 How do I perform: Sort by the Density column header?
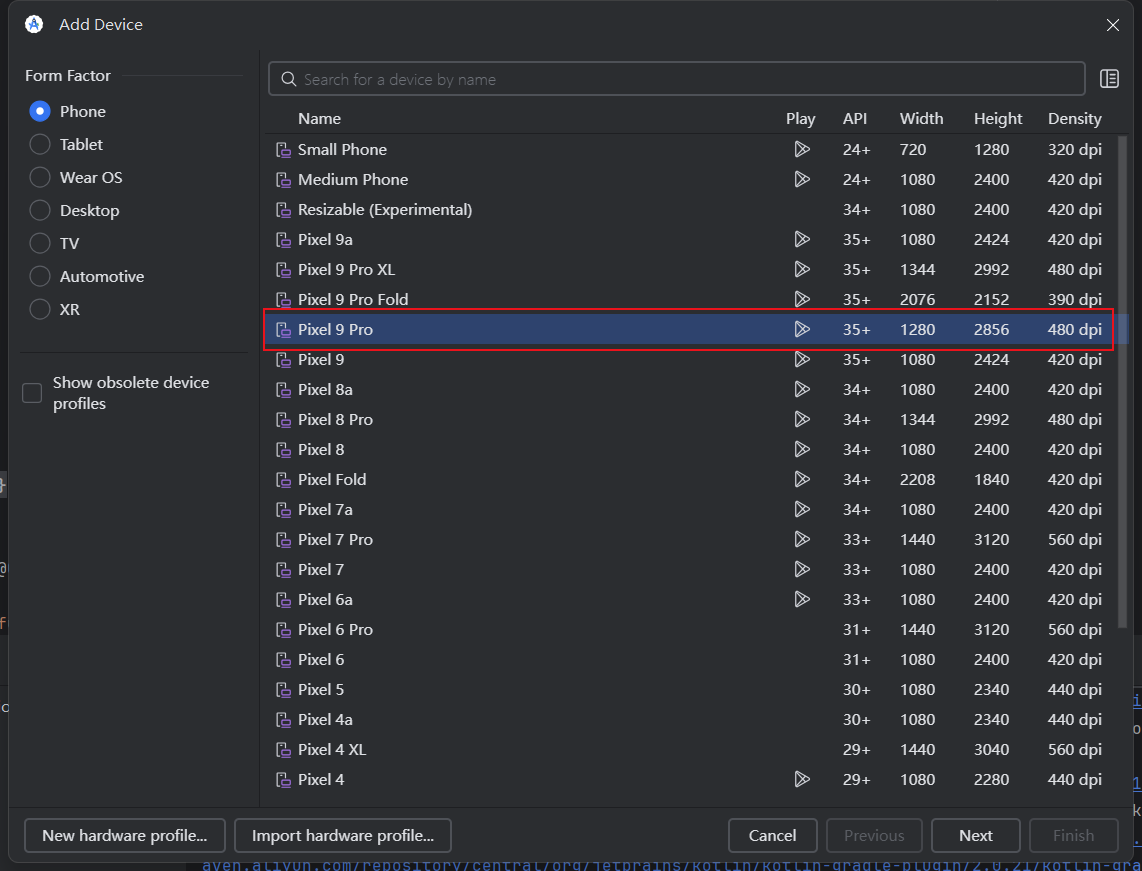[x=1074, y=118]
